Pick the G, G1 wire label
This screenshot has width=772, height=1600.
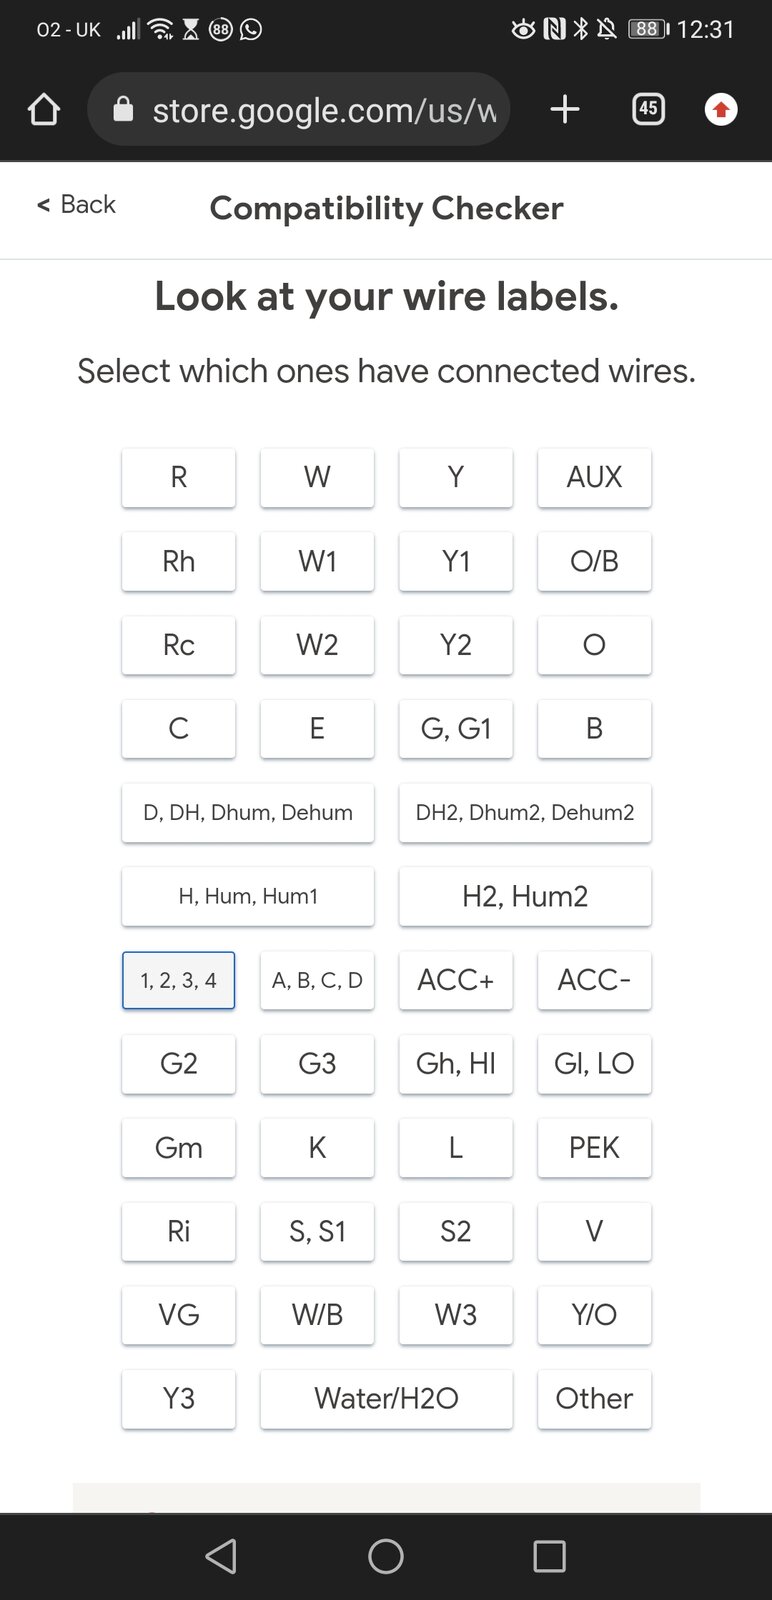click(x=456, y=729)
